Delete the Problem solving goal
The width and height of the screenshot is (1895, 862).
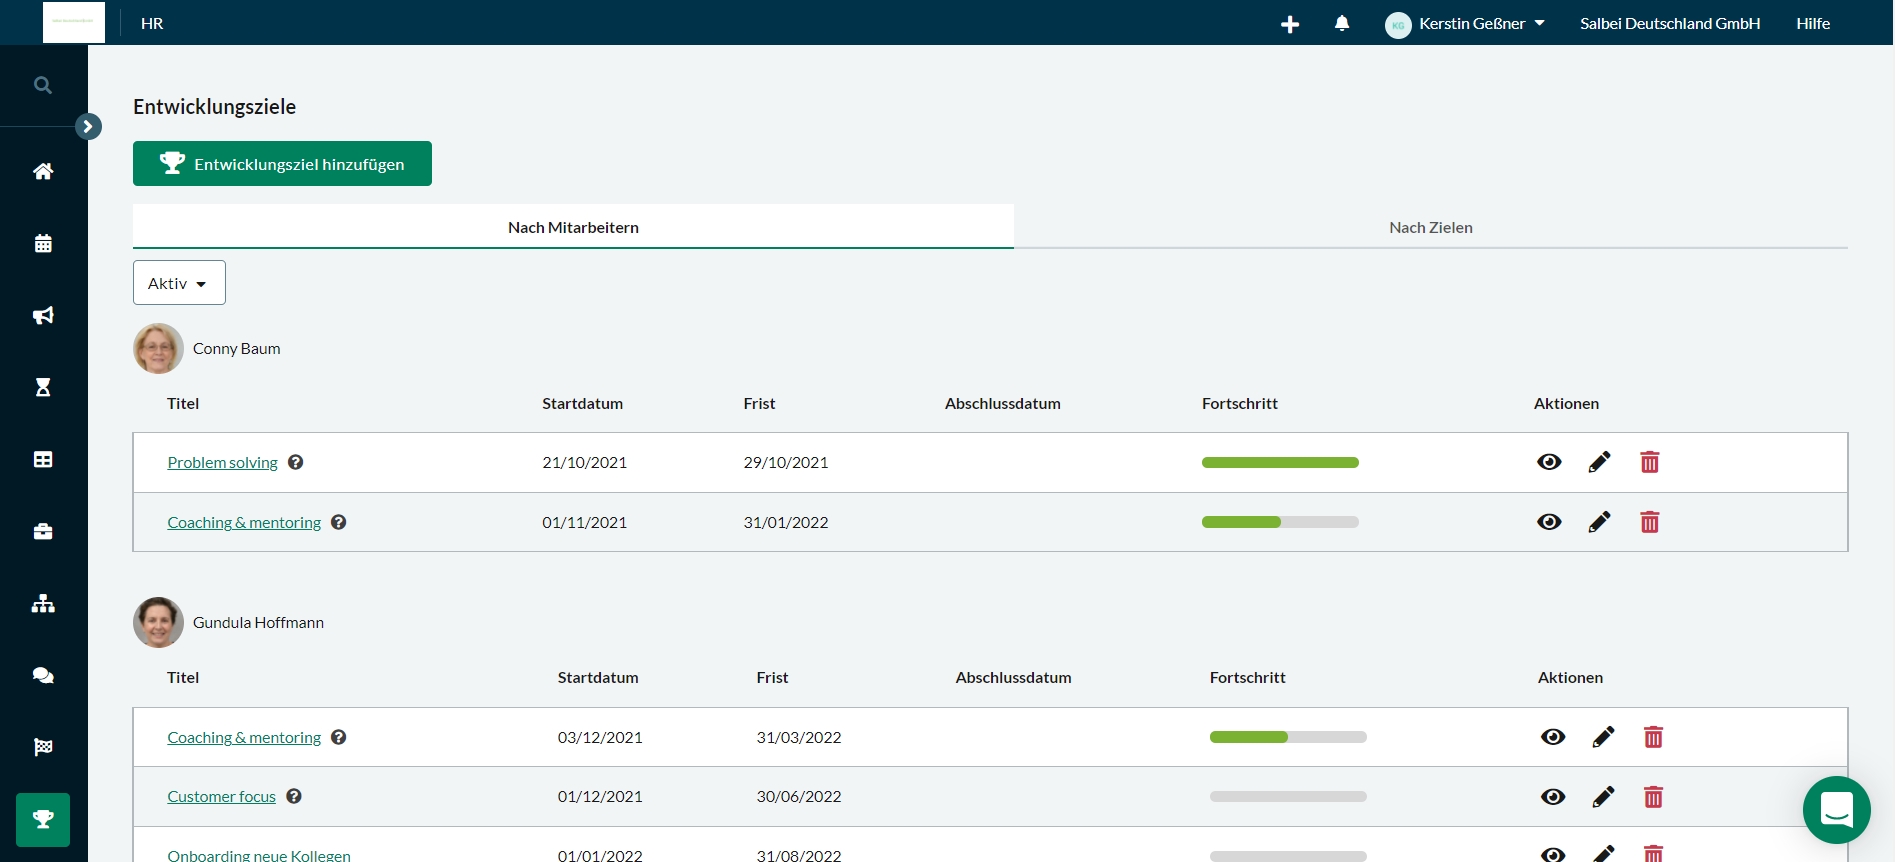tap(1650, 462)
